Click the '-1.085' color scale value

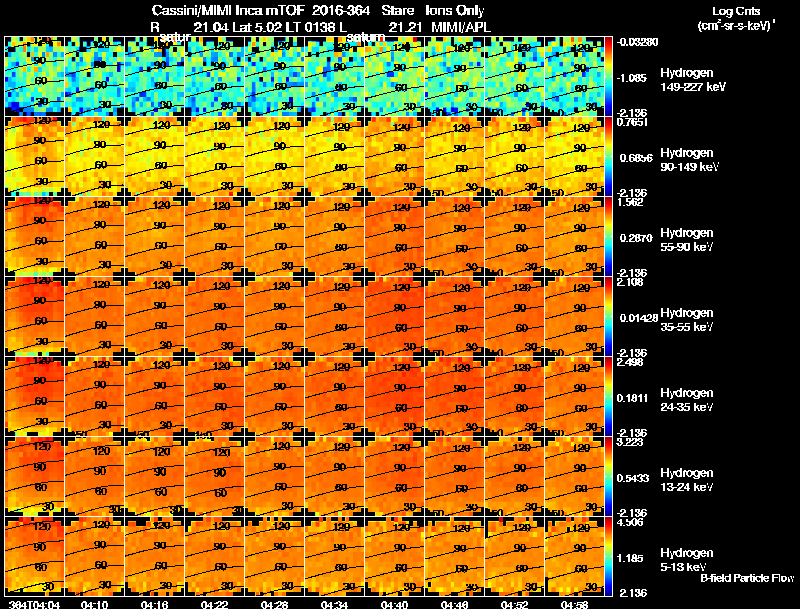[632, 78]
